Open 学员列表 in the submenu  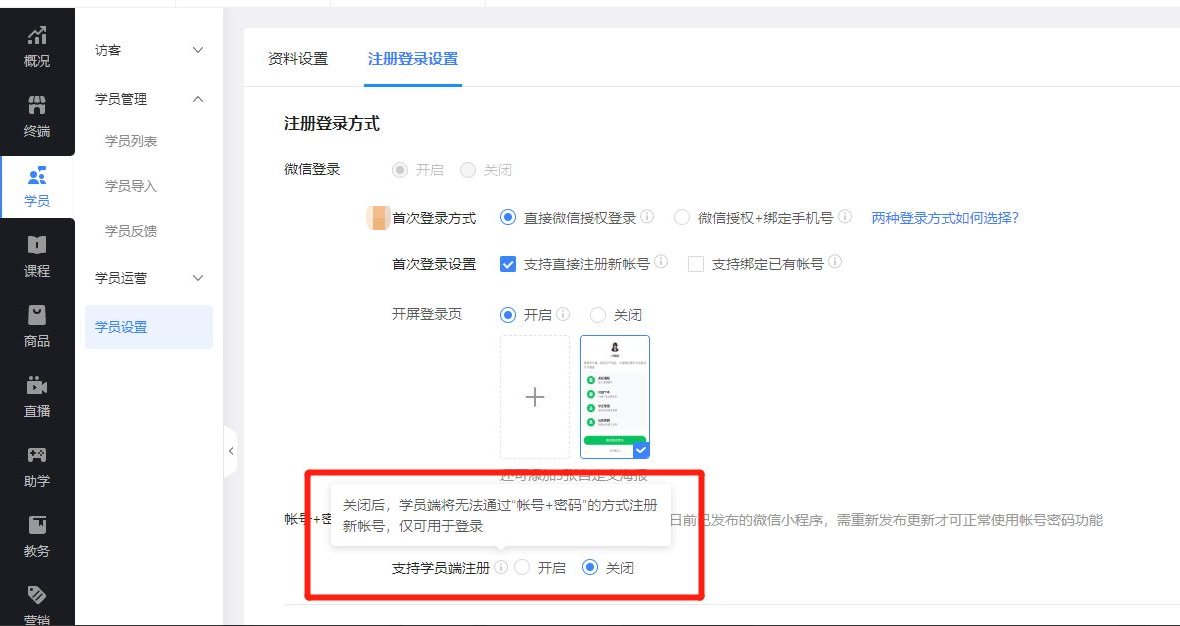click(x=131, y=141)
